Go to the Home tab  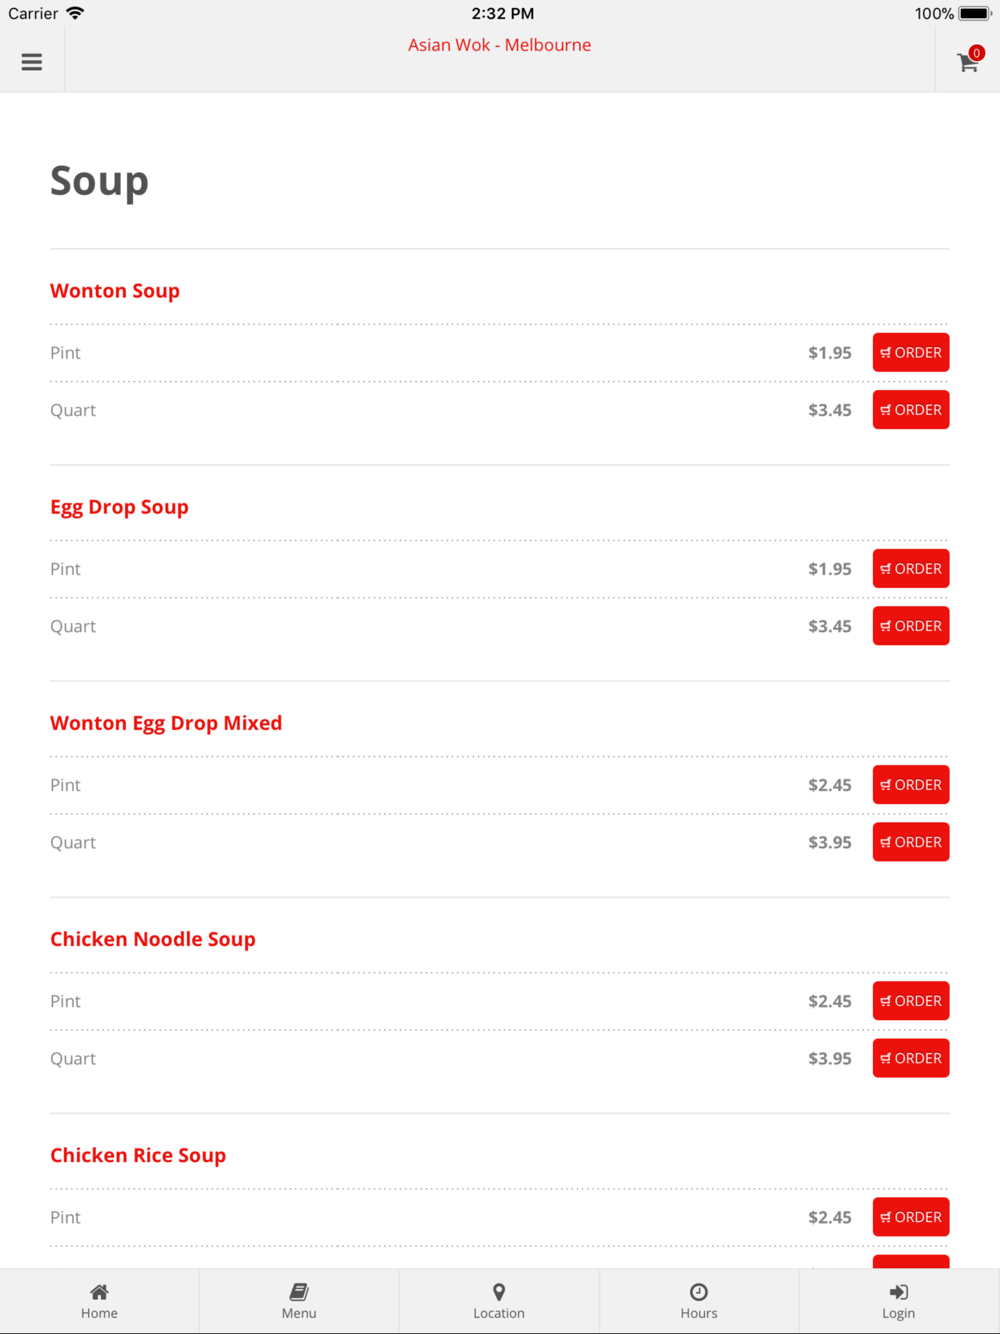(x=99, y=1301)
